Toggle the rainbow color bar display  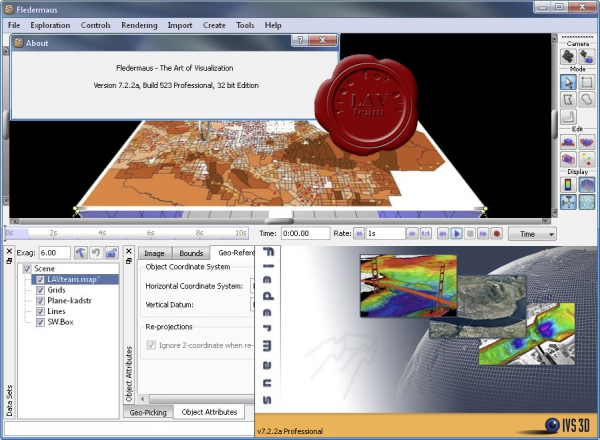[568, 185]
